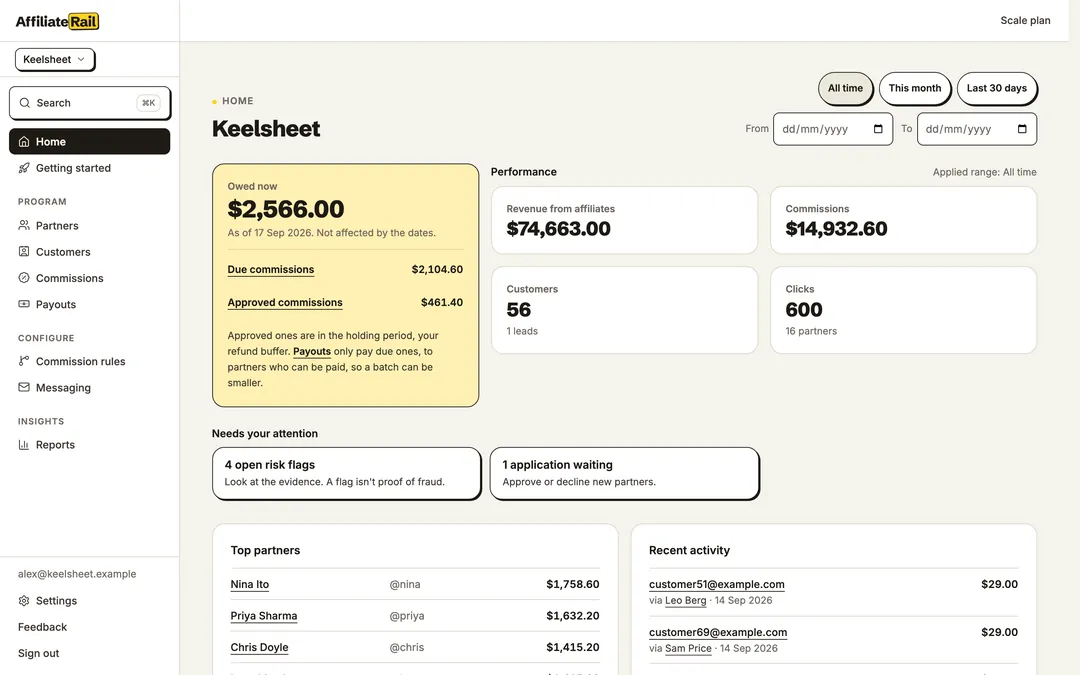
Task: Open customer69@example.com activity
Action: (x=718, y=632)
